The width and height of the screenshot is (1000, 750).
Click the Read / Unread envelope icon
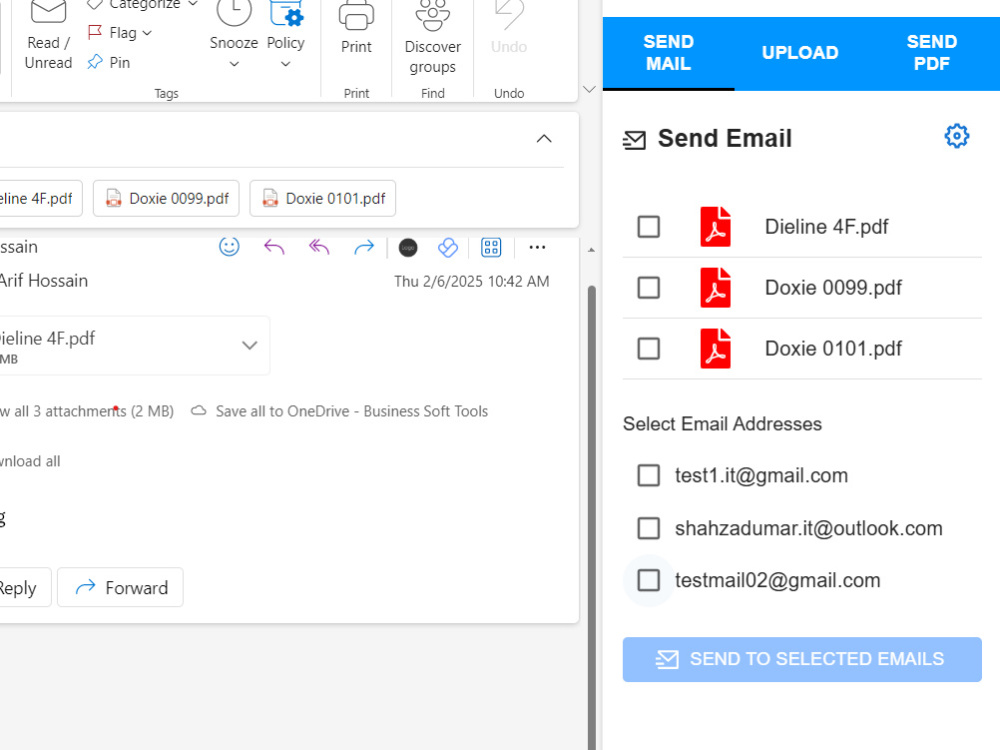tap(48, 11)
